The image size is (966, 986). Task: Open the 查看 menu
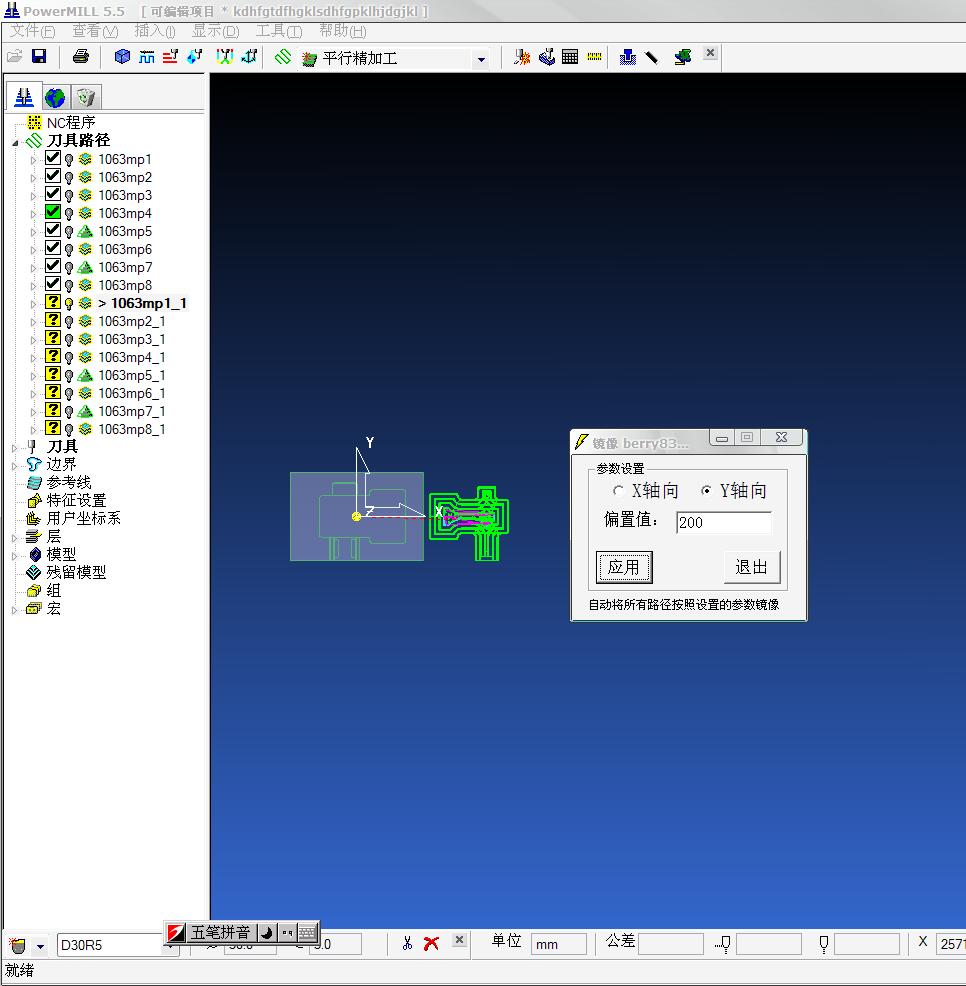click(x=95, y=31)
